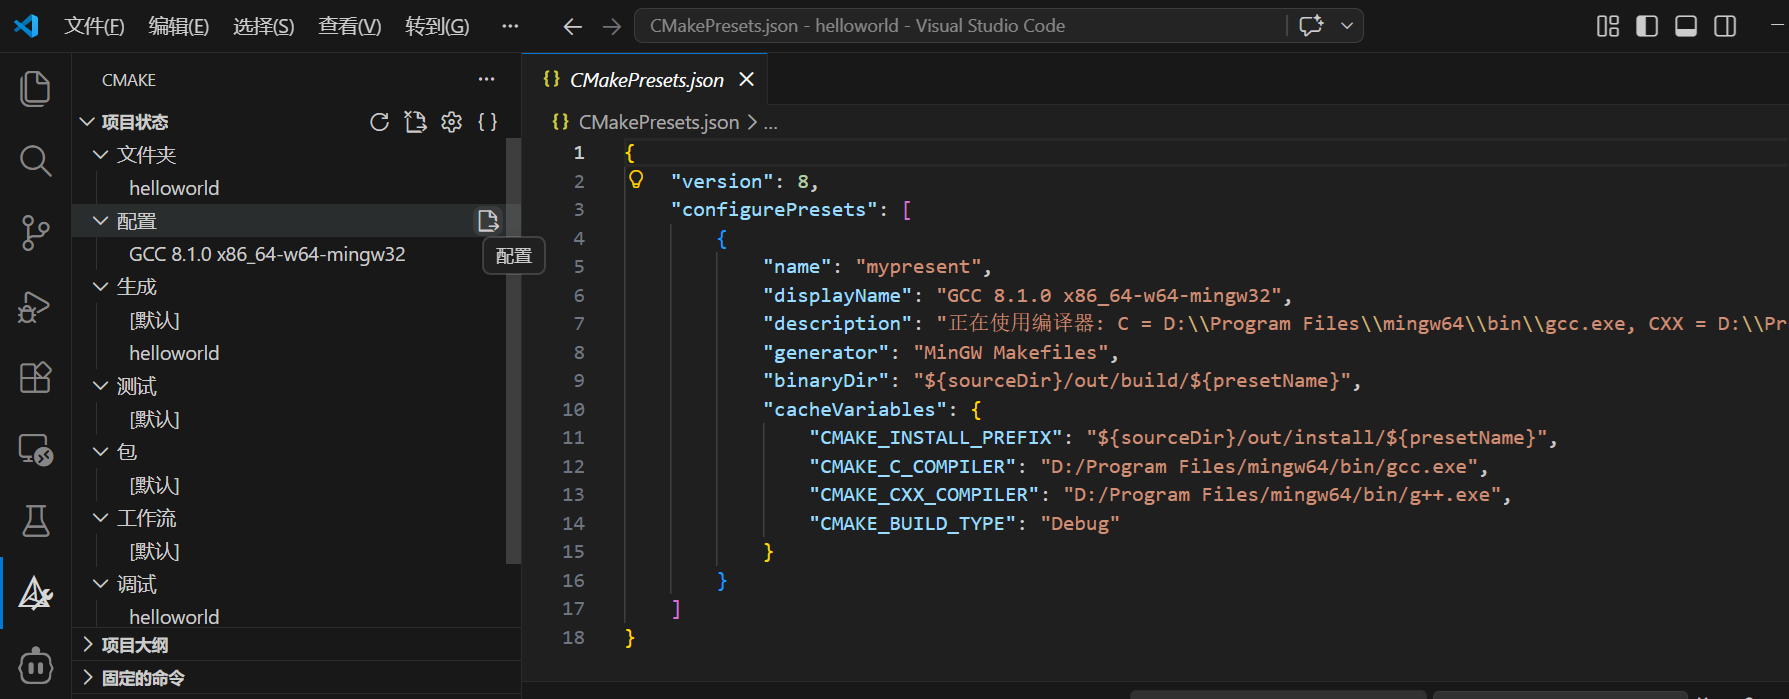This screenshot has width=1789, height=699.
Task: Open the Copilot chat icon in title bar
Action: click(x=1311, y=26)
